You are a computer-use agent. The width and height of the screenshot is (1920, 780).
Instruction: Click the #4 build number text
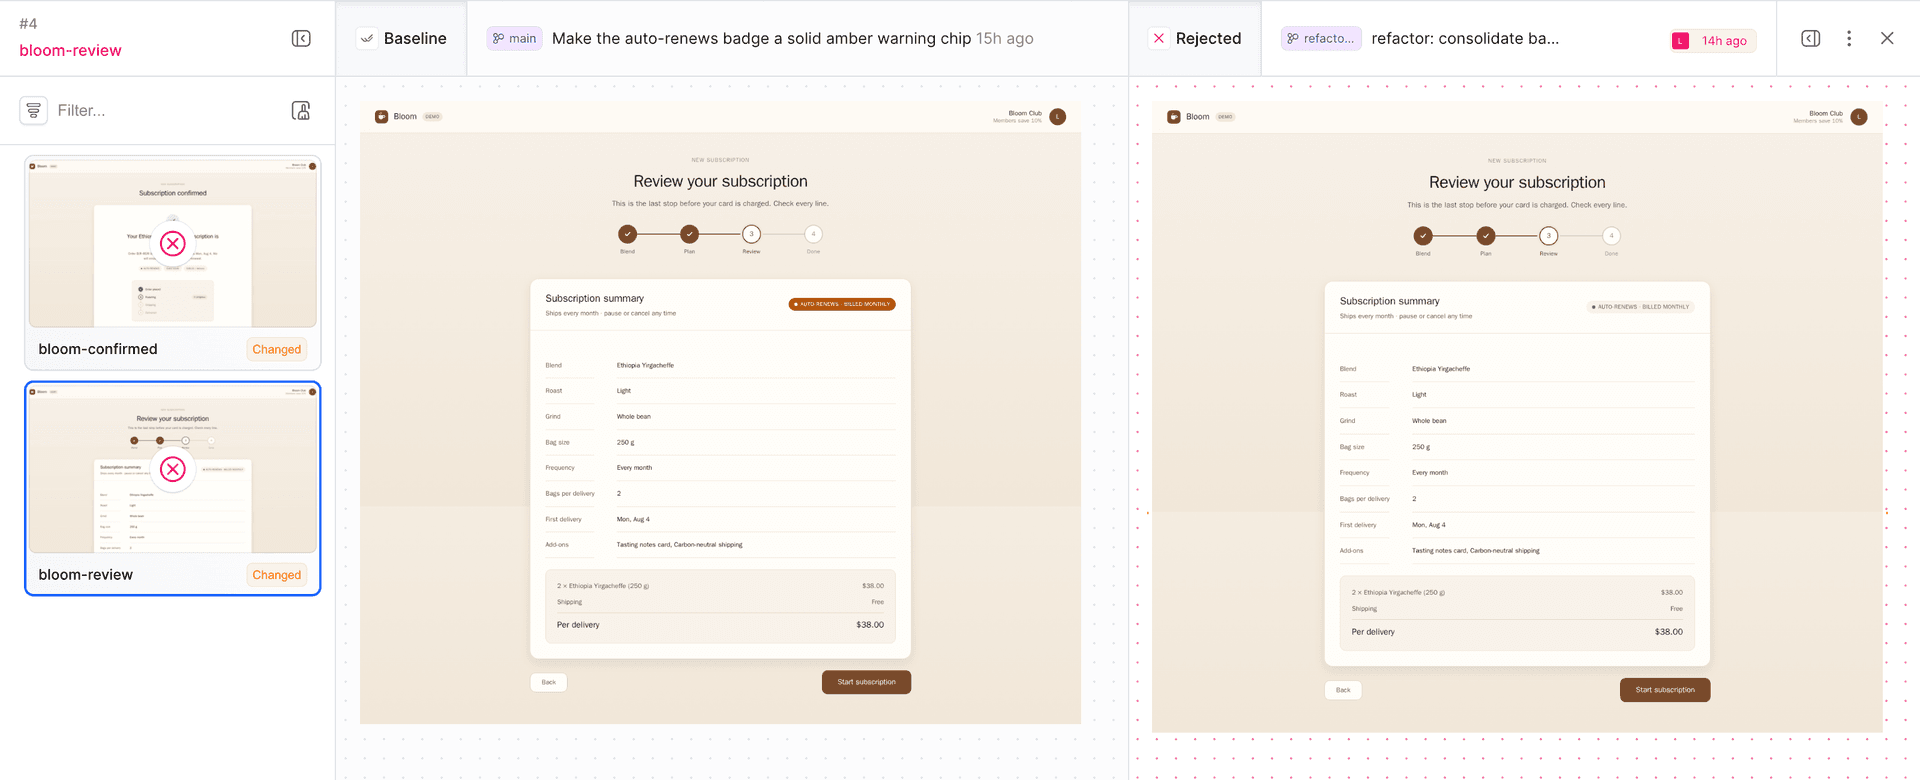pos(28,24)
